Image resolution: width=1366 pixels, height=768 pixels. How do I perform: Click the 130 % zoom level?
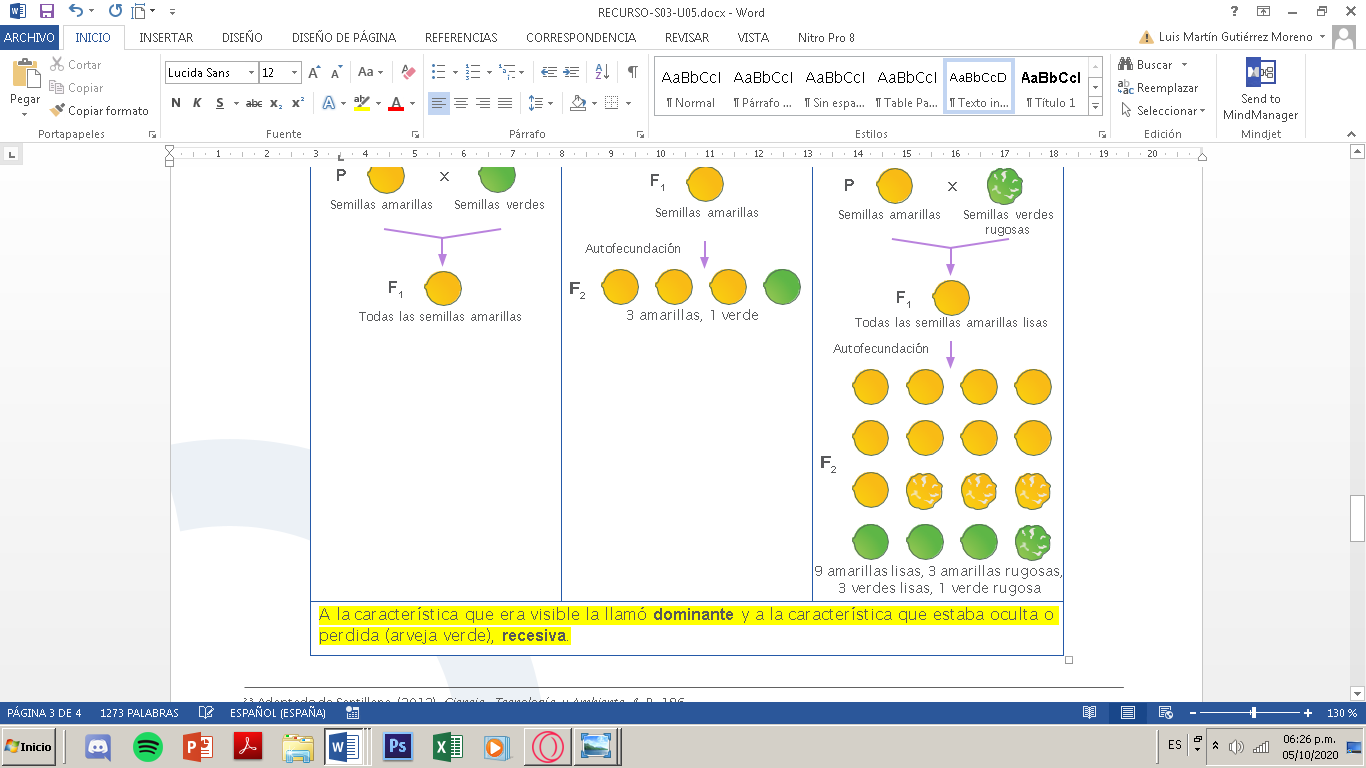(1342, 713)
